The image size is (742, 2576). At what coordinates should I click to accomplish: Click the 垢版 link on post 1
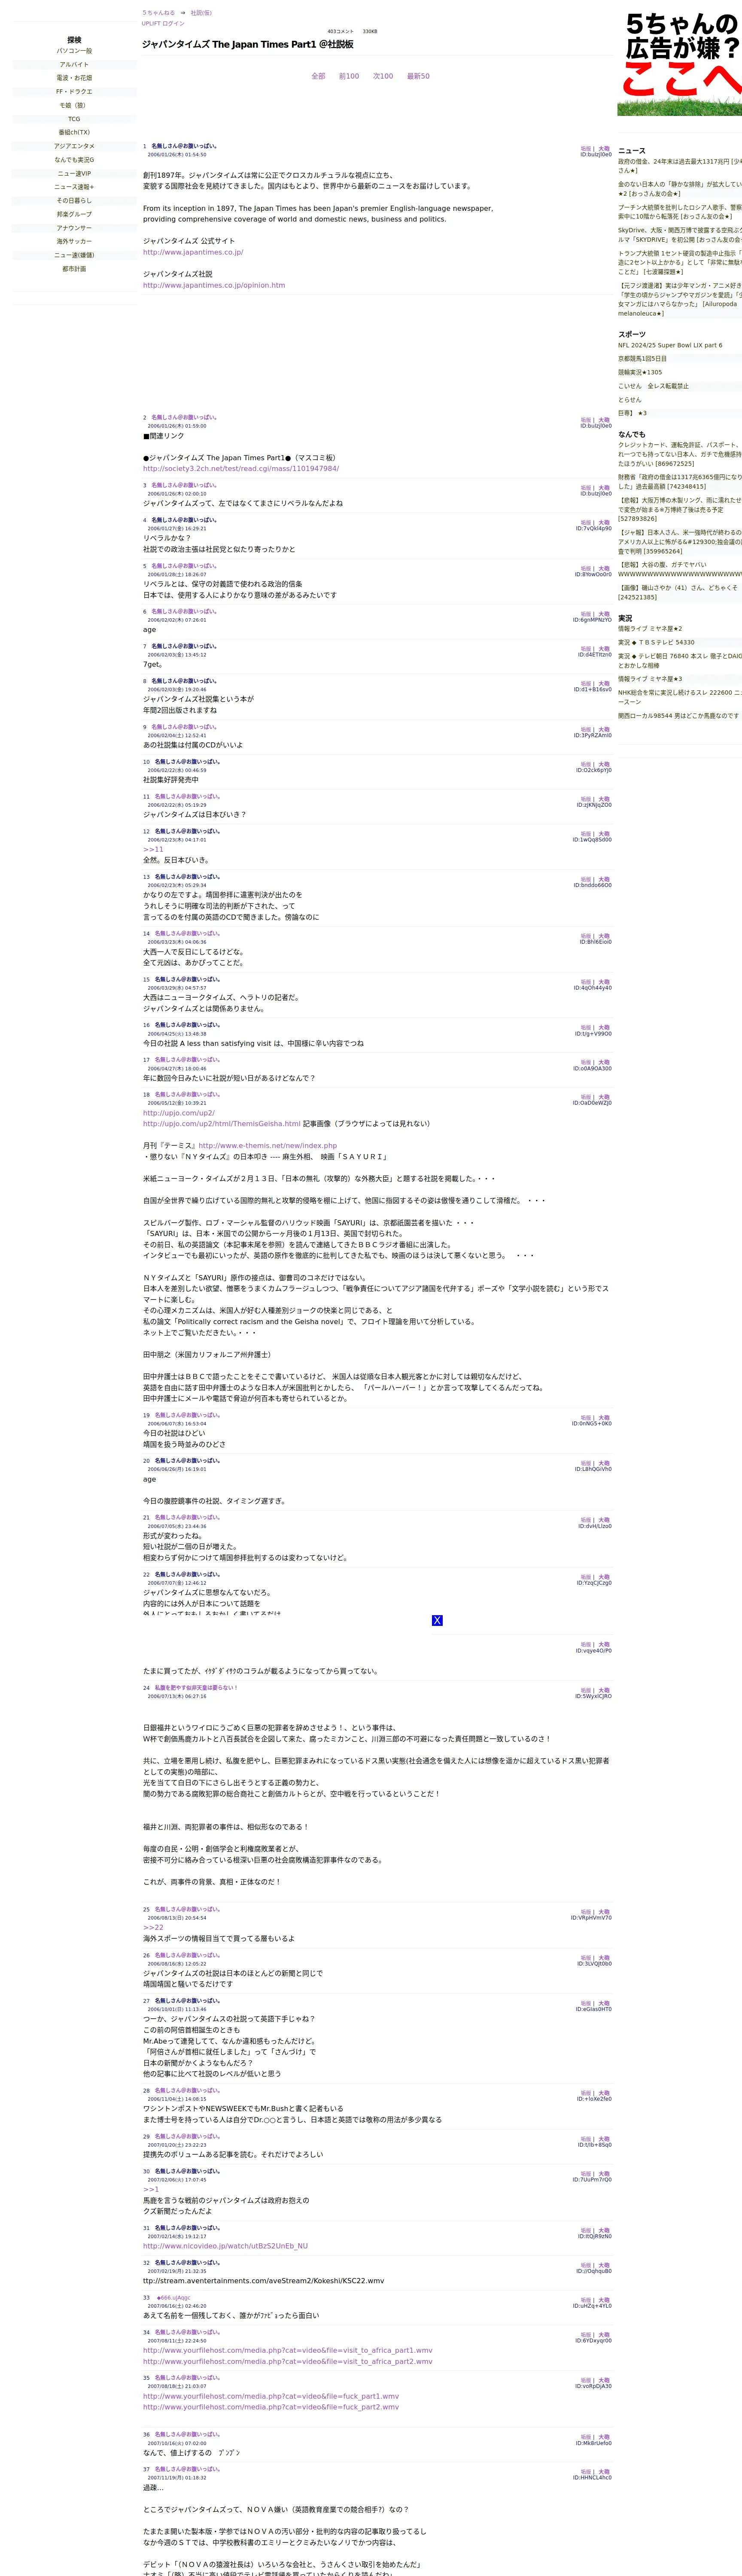tap(586, 149)
